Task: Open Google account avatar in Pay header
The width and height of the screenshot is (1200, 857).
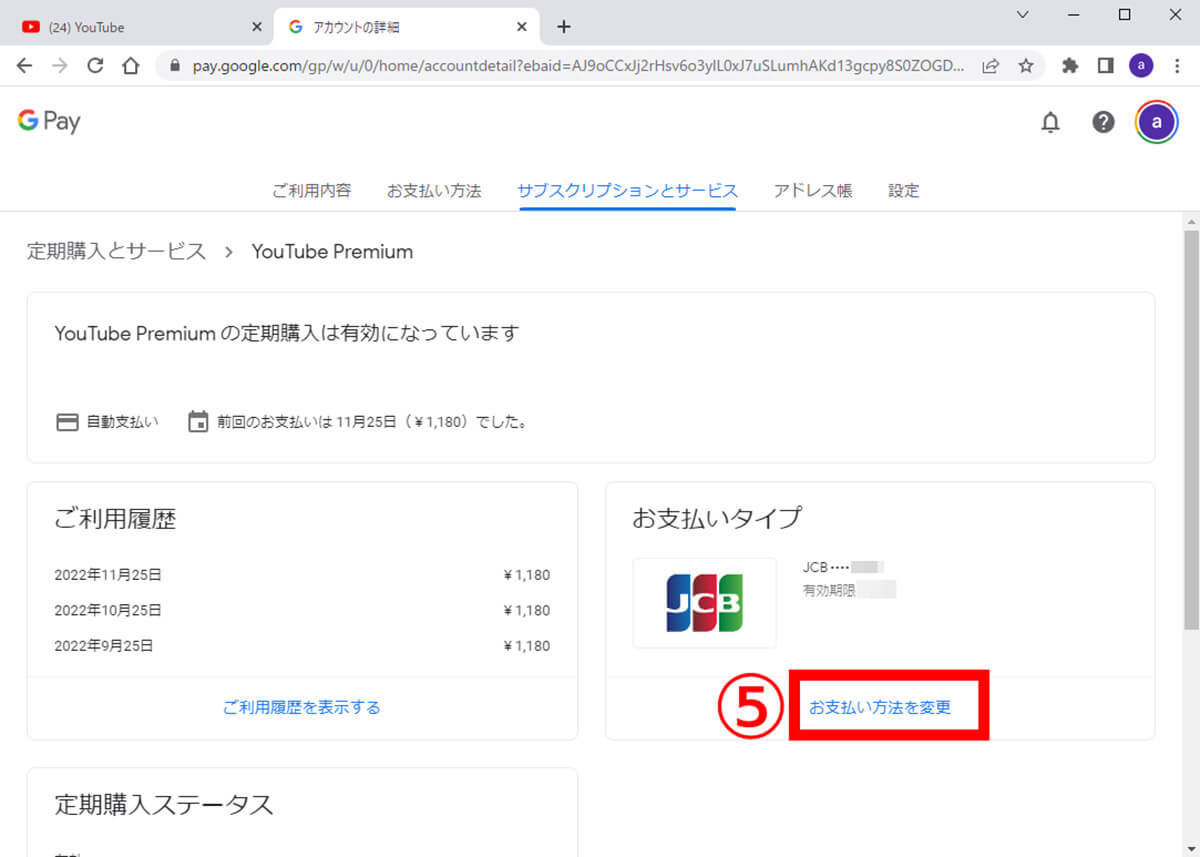Action: click(x=1157, y=122)
